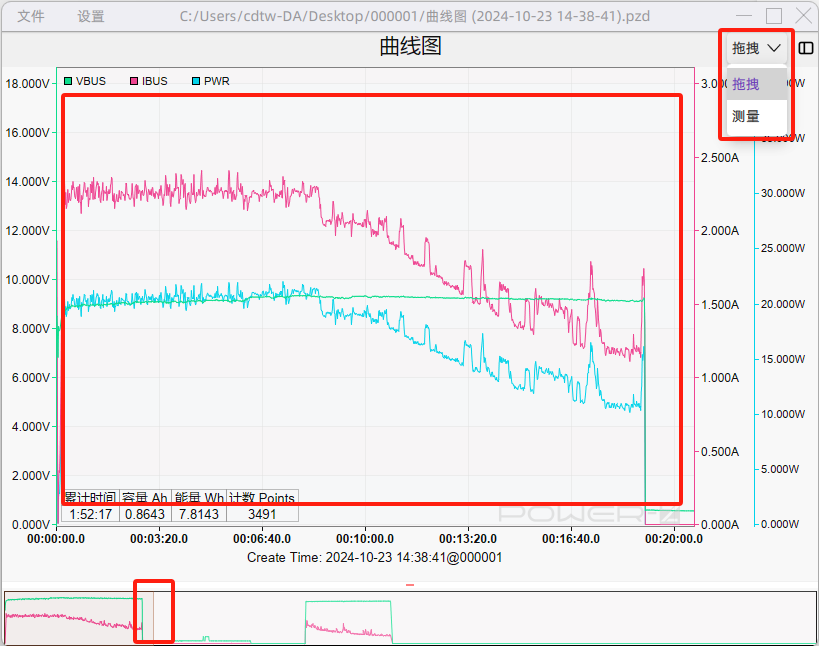Viewport: 819px width, 646px height.
Task: Maximize the curve viewer window
Action: [773, 16]
